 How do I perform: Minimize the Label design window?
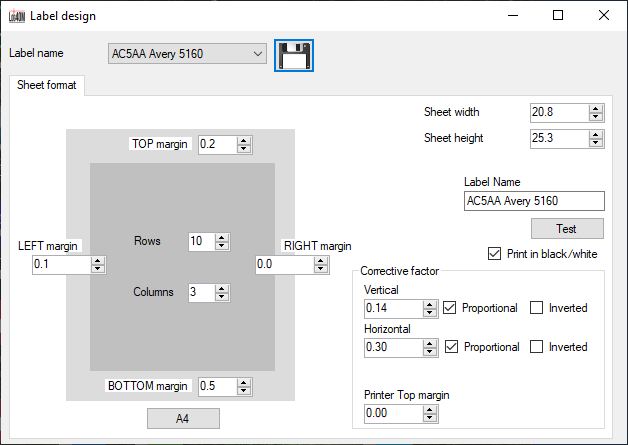[x=513, y=16]
